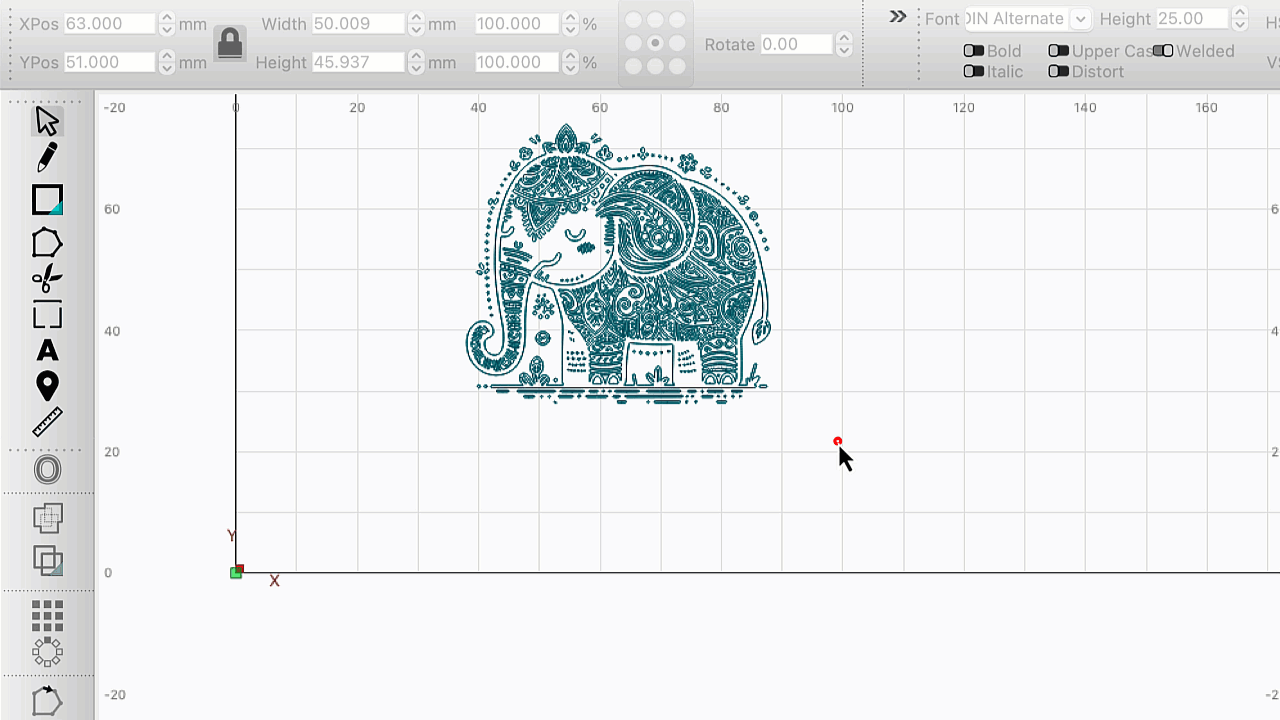Select center anchor point in nine-dot grid
1280x720 pixels.
[x=655, y=43]
